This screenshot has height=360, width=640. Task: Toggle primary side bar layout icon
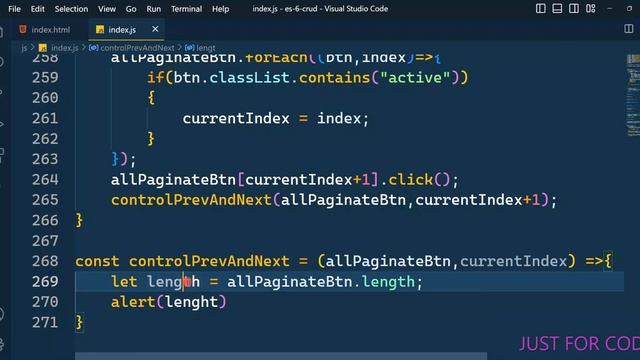pyautogui.click(x=540, y=8)
